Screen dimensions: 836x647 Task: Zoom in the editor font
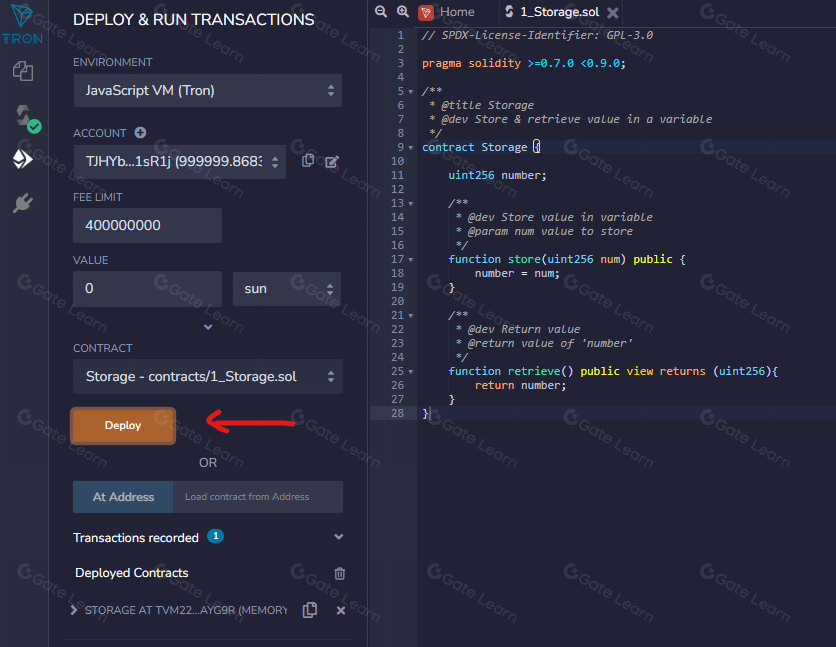pos(402,12)
